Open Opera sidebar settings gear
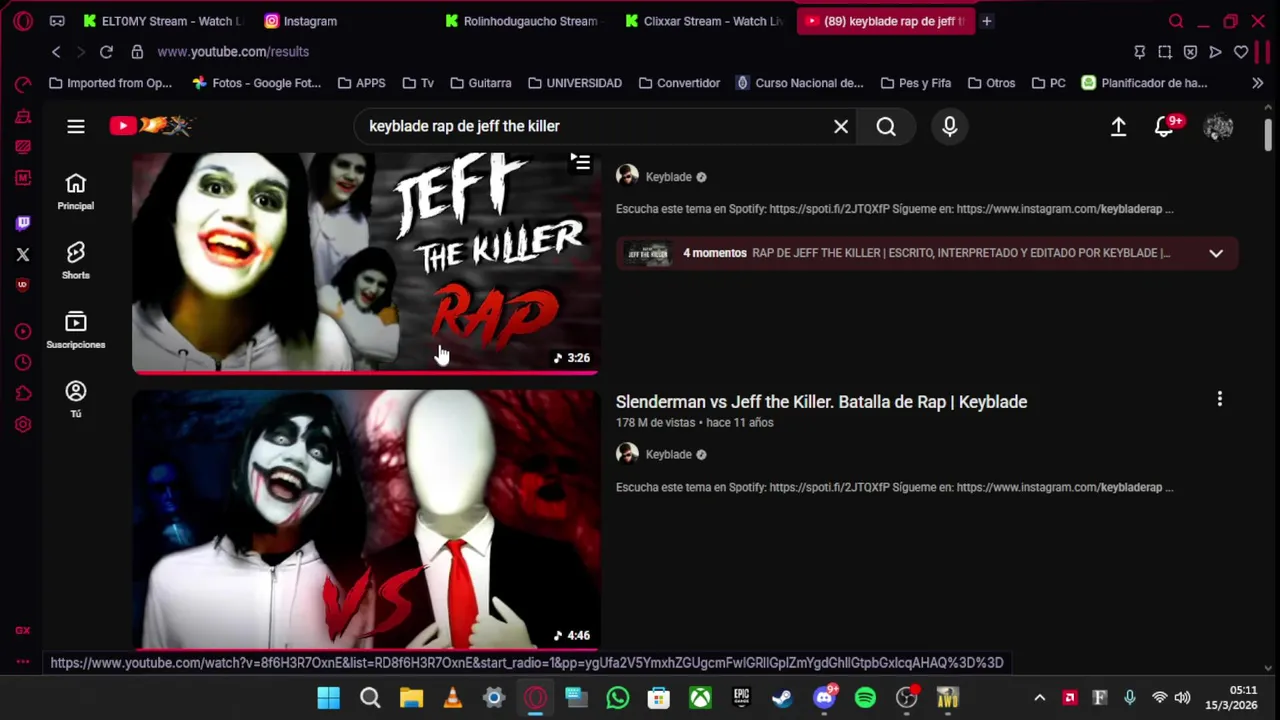Screen dimensions: 1280x720 point(23,424)
